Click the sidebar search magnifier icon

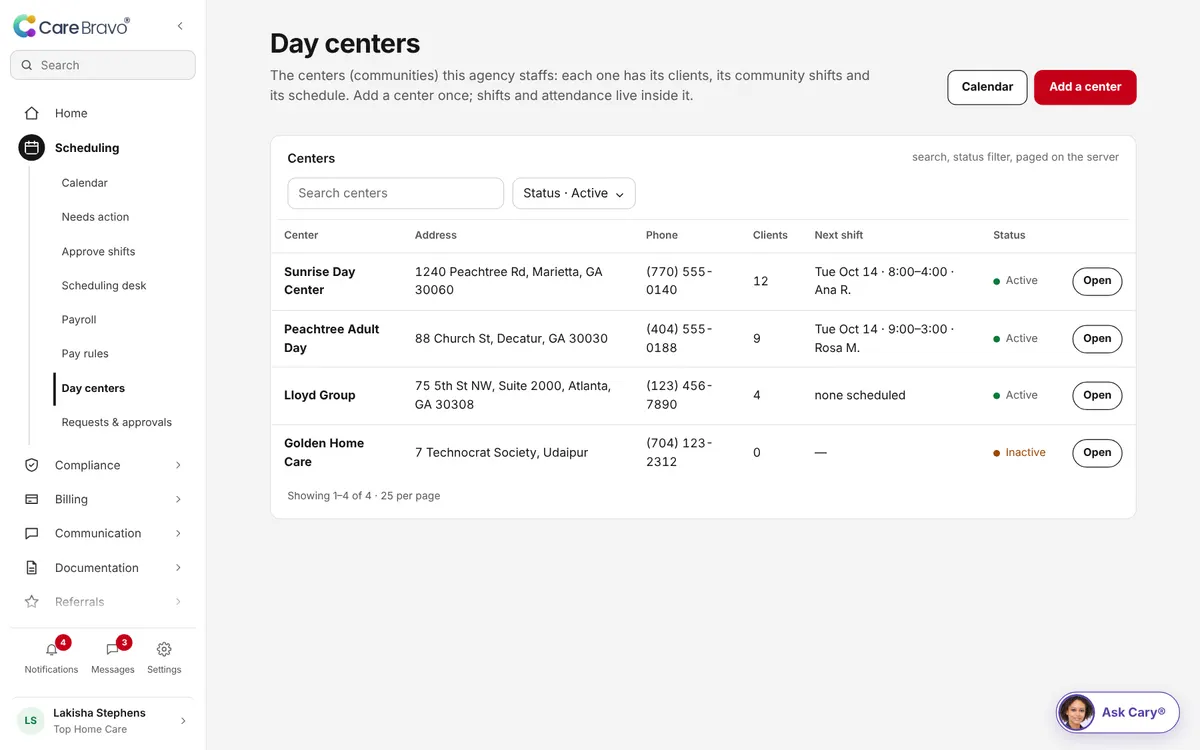[27, 65]
